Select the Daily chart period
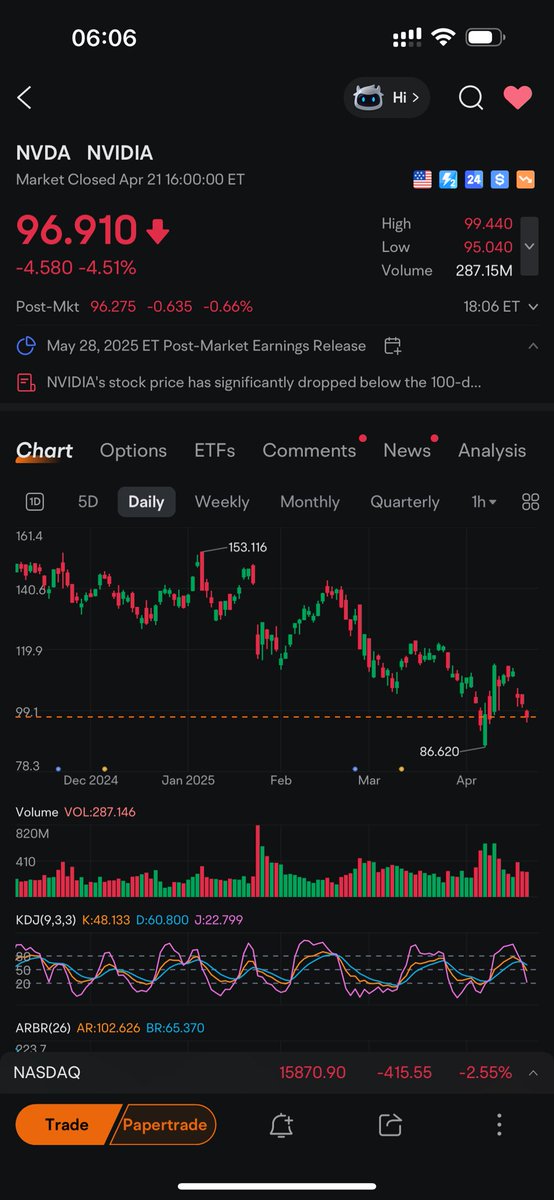 pos(146,502)
